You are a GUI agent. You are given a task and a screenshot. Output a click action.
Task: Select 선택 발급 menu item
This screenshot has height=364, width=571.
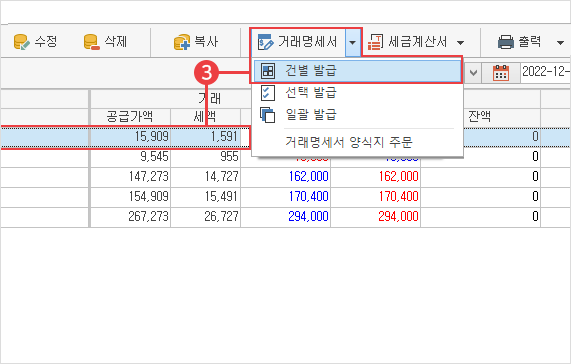357,93
